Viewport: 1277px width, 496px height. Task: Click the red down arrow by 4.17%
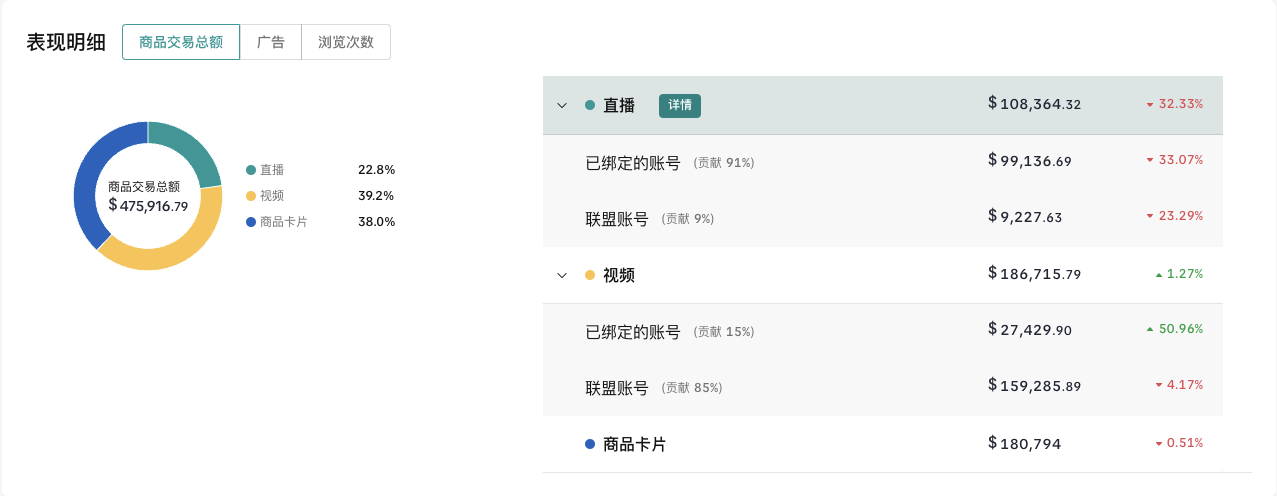1158,386
